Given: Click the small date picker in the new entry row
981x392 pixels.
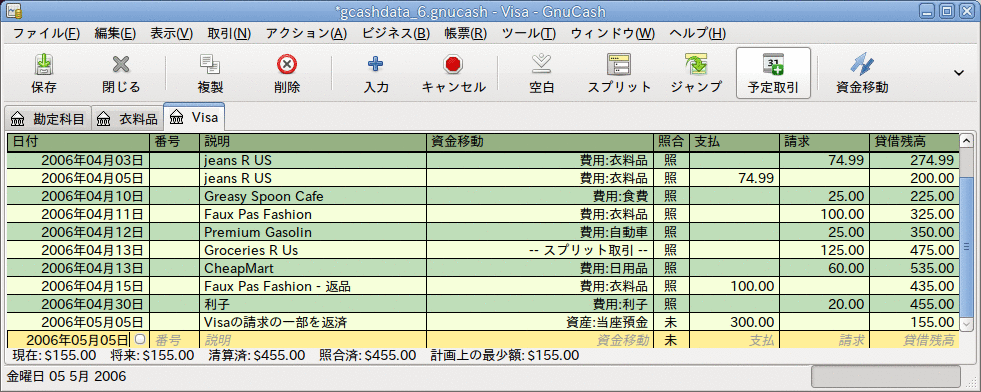Looking at the screenshot, I should [140, 339].
